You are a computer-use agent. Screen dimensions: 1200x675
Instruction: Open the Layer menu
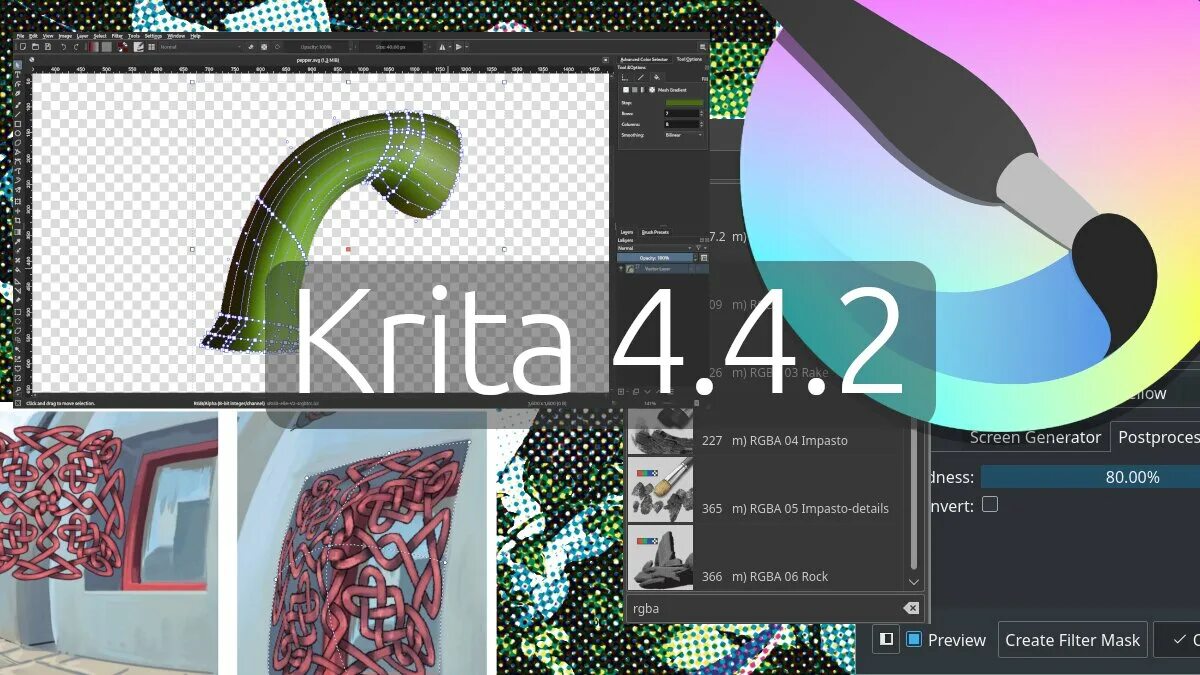click(x=82, y=36)
